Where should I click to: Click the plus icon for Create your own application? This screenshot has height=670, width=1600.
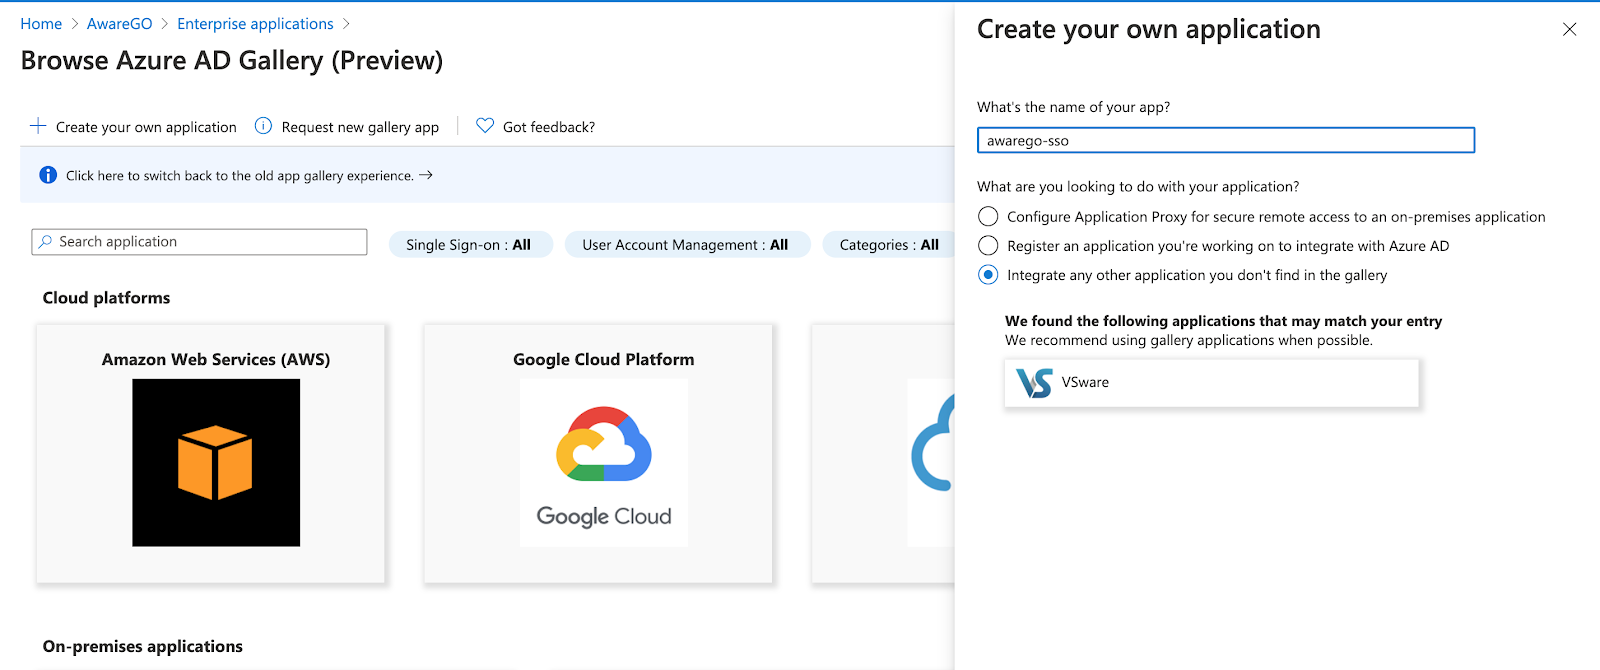click(38, 126)
